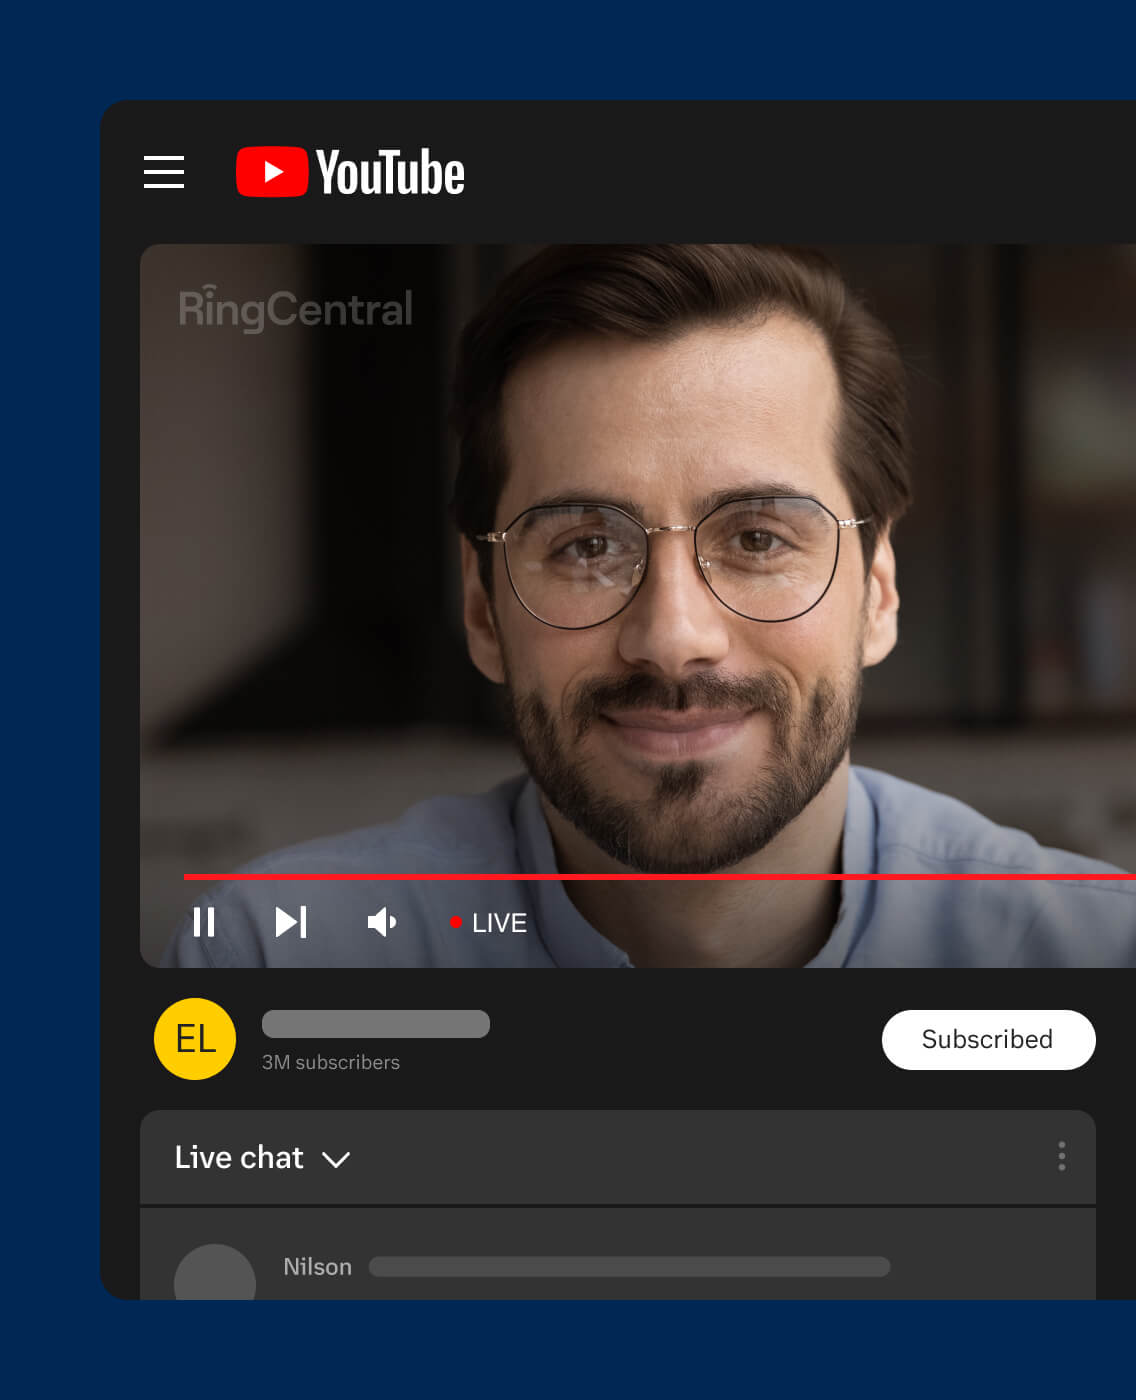Viewport: 1136px width, 1400px height.
Task: Click the EL channel avatar
Action: point(194,1039)
